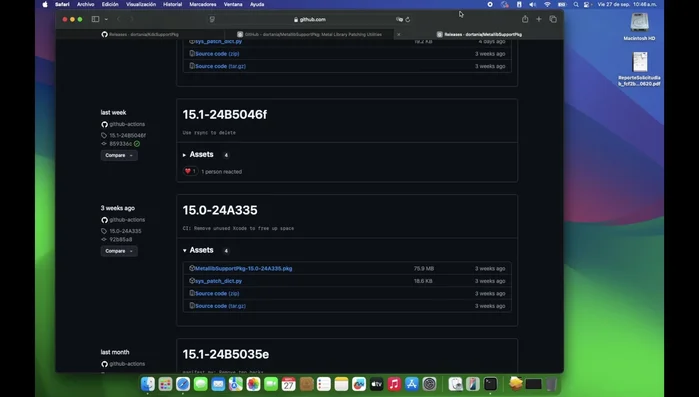Open tag 15.1-24B5046f in sidebar
Image resolution: width=699 pixels, height=397 pixels.
pyautogui.click(x=127, y=135)
